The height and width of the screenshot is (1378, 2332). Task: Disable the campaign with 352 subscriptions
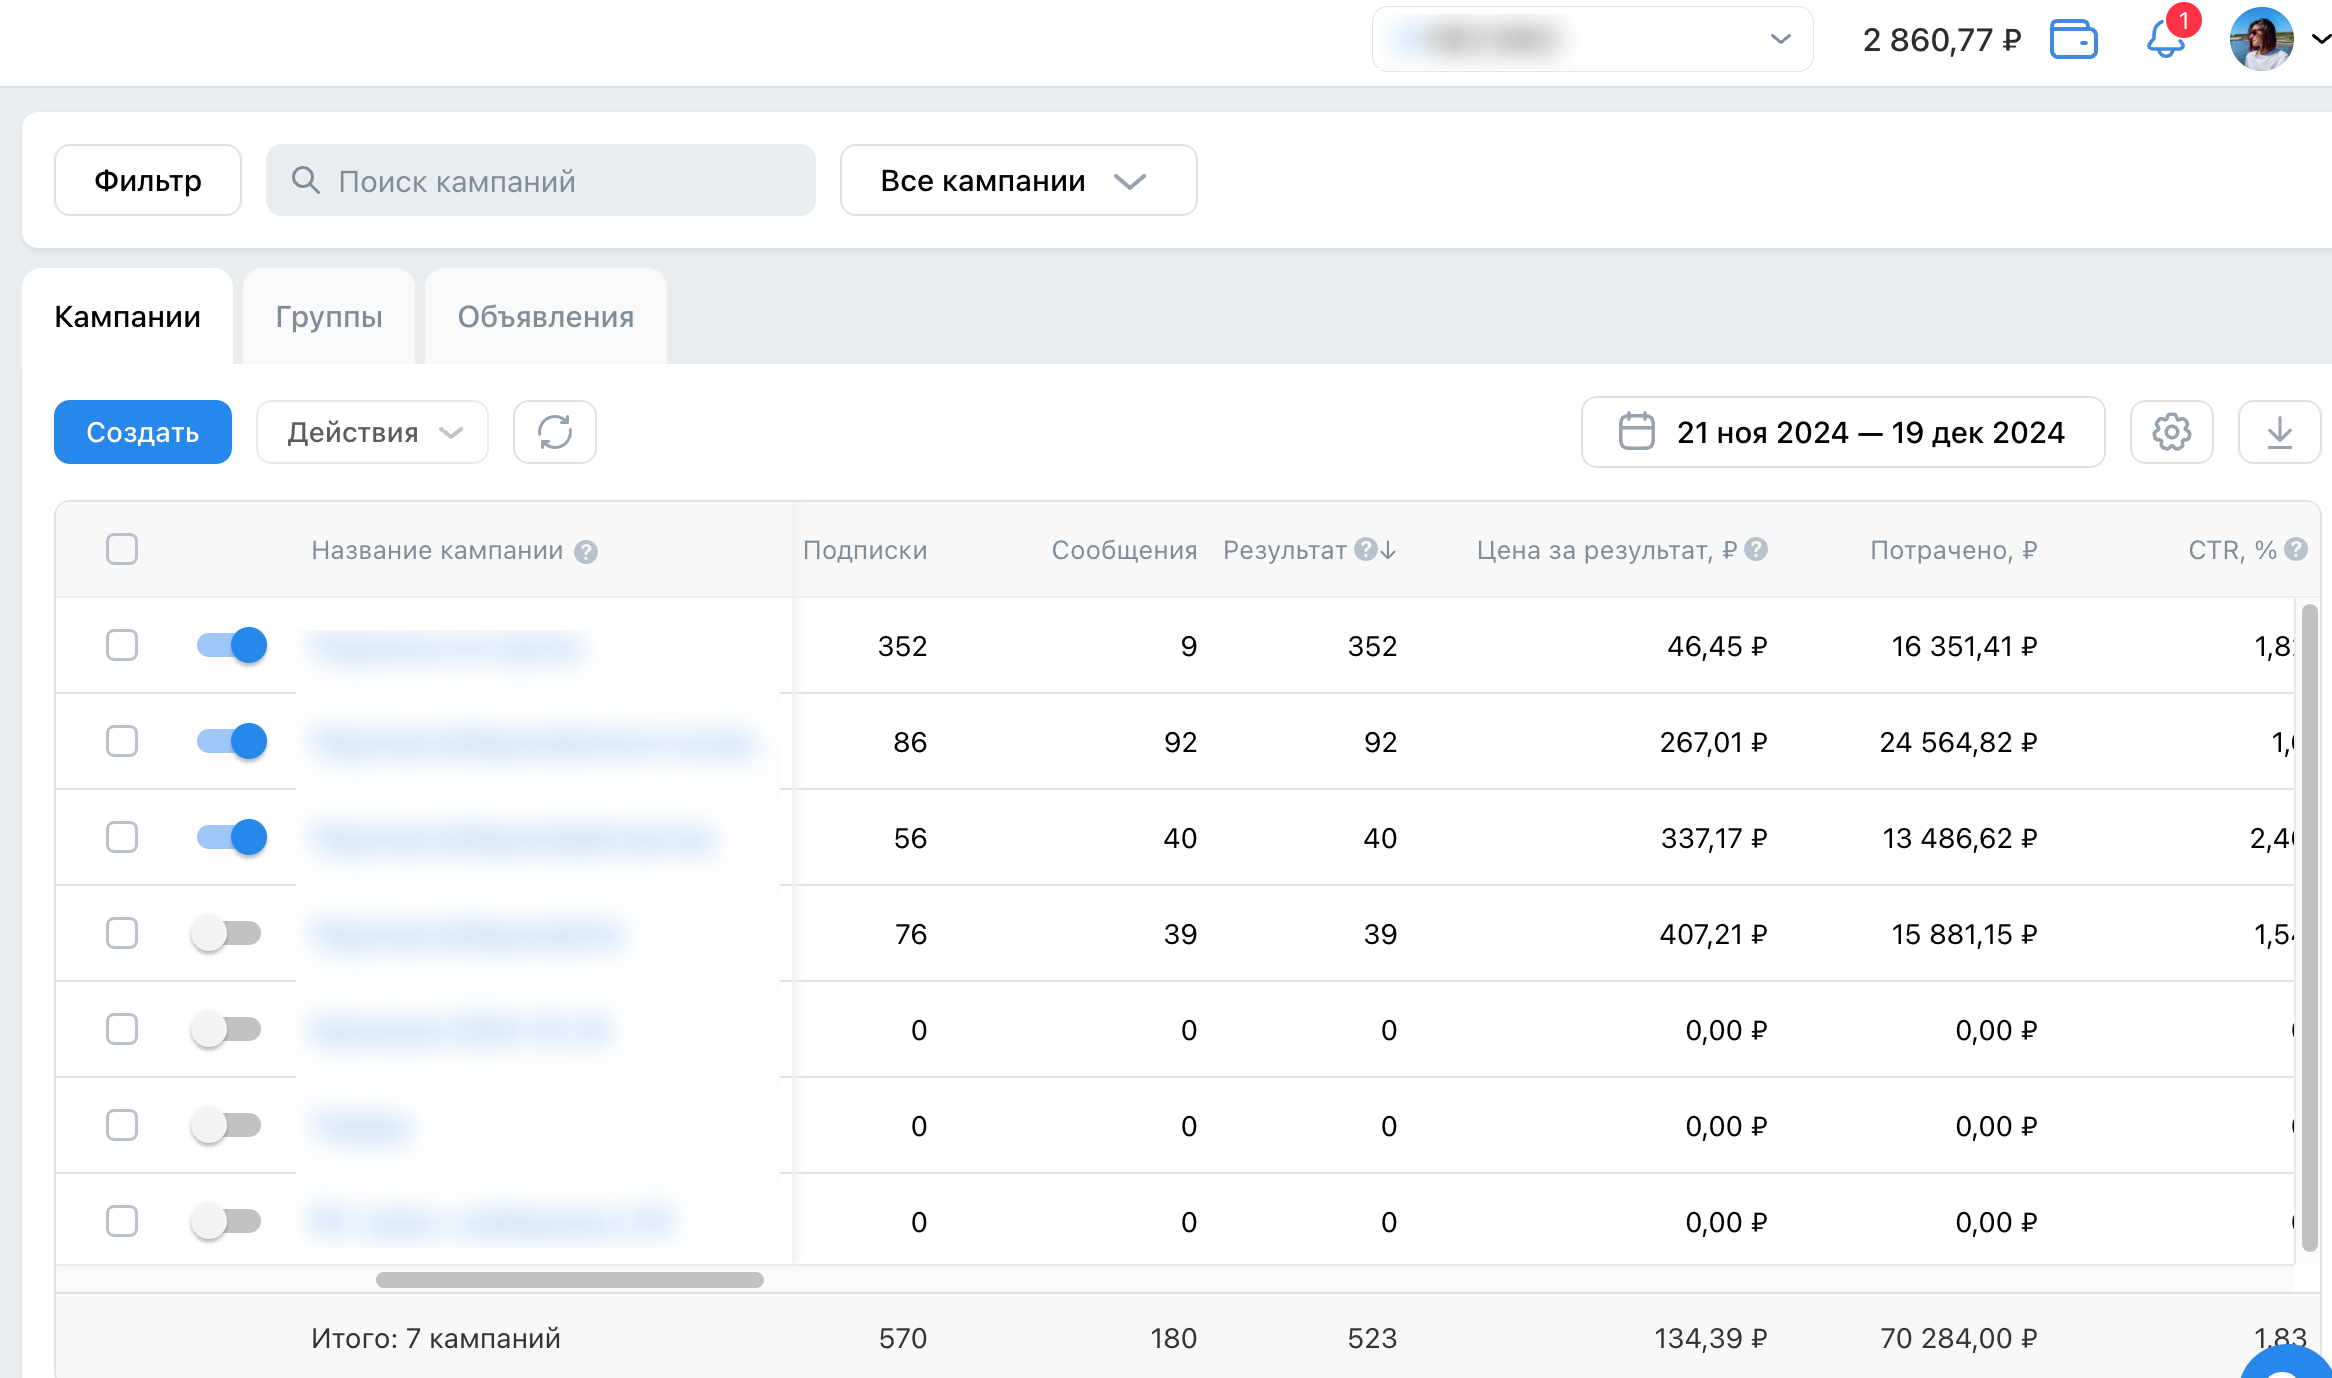coord(232,645)
